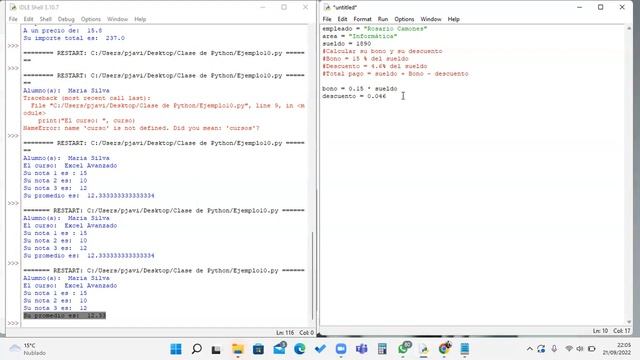Open Window menu in IDLE Shell
This screenshot has width=640, height=360.
[x=118, y=19]
